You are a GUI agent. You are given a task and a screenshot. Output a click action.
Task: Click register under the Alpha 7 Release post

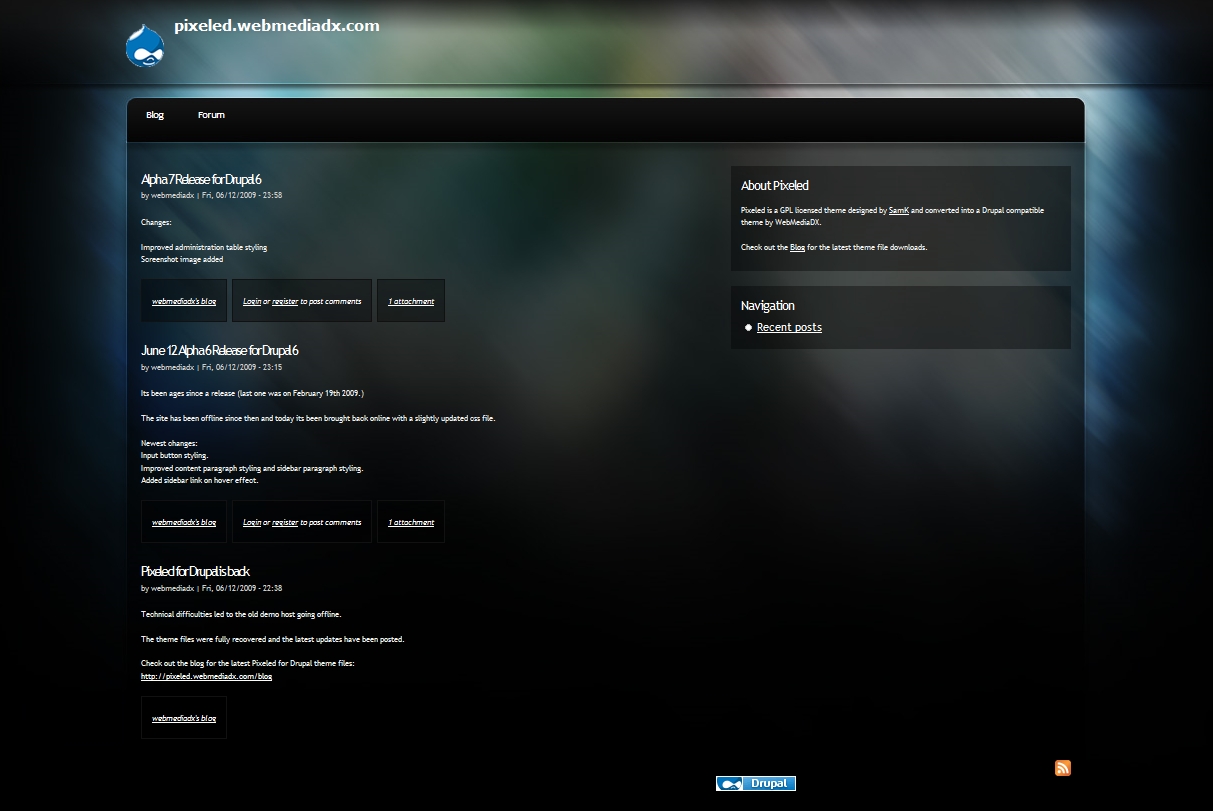tap(285, 301)
